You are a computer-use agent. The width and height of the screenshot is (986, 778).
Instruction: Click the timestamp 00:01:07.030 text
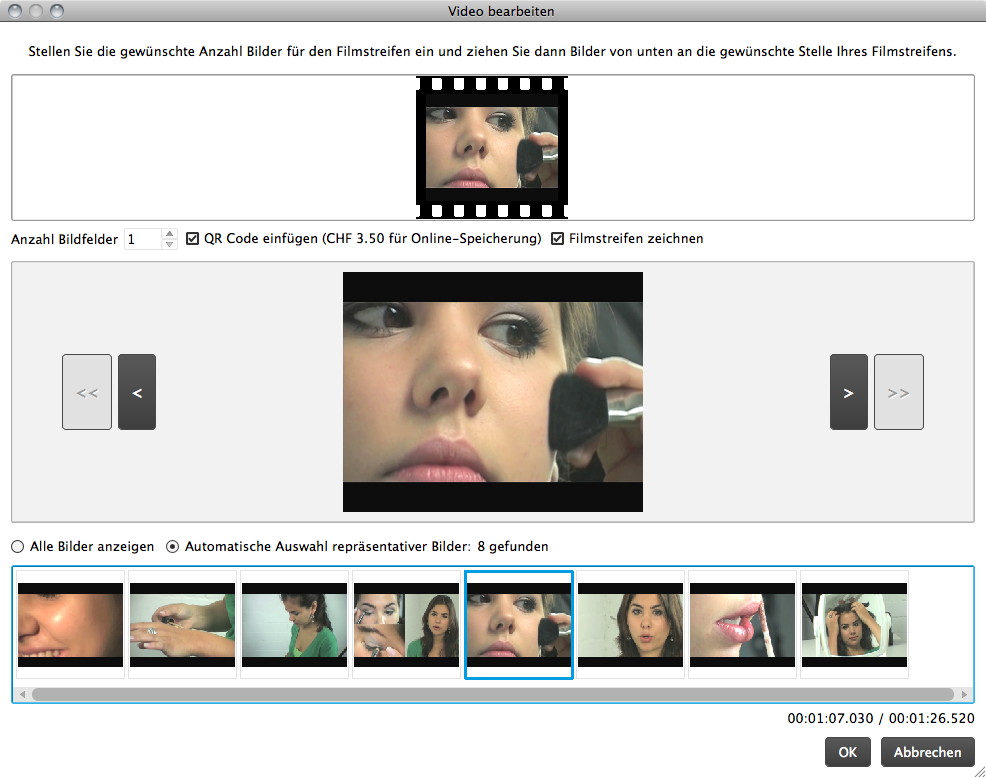[830, 718]
